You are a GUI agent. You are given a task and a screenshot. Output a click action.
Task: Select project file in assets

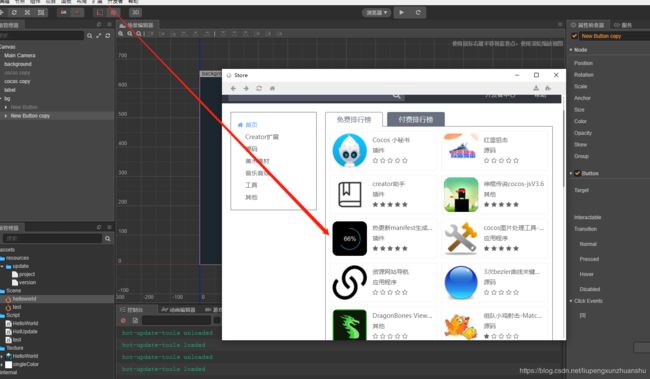pos(24,275)
